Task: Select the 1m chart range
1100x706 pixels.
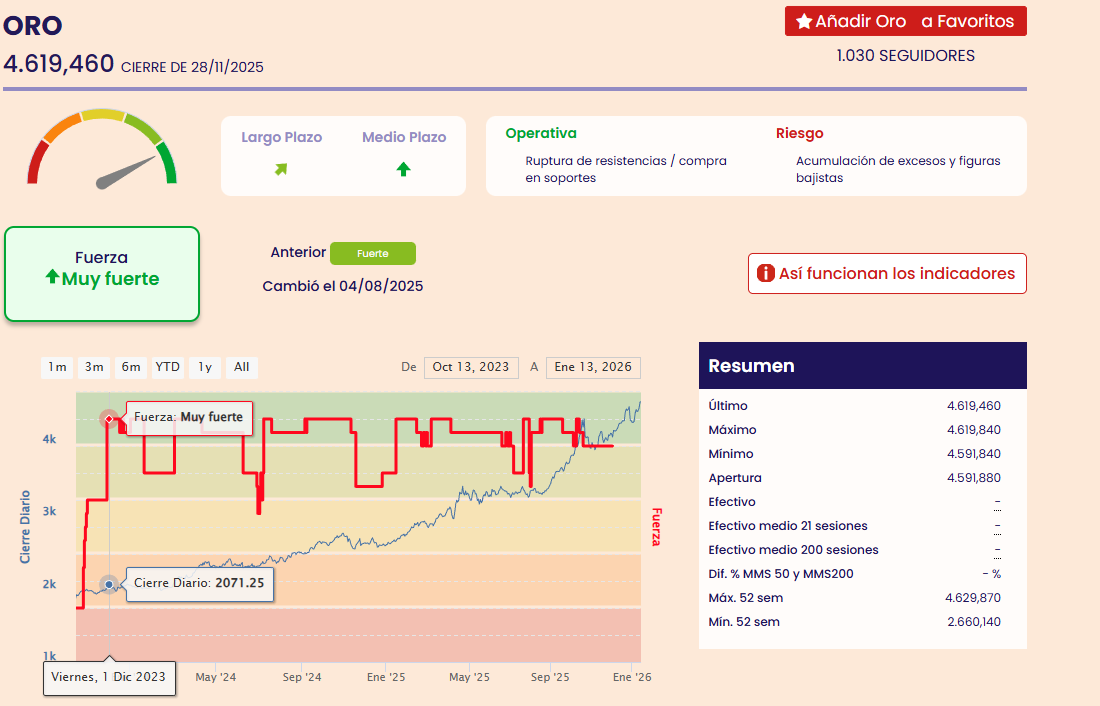Action: (57, 367)
